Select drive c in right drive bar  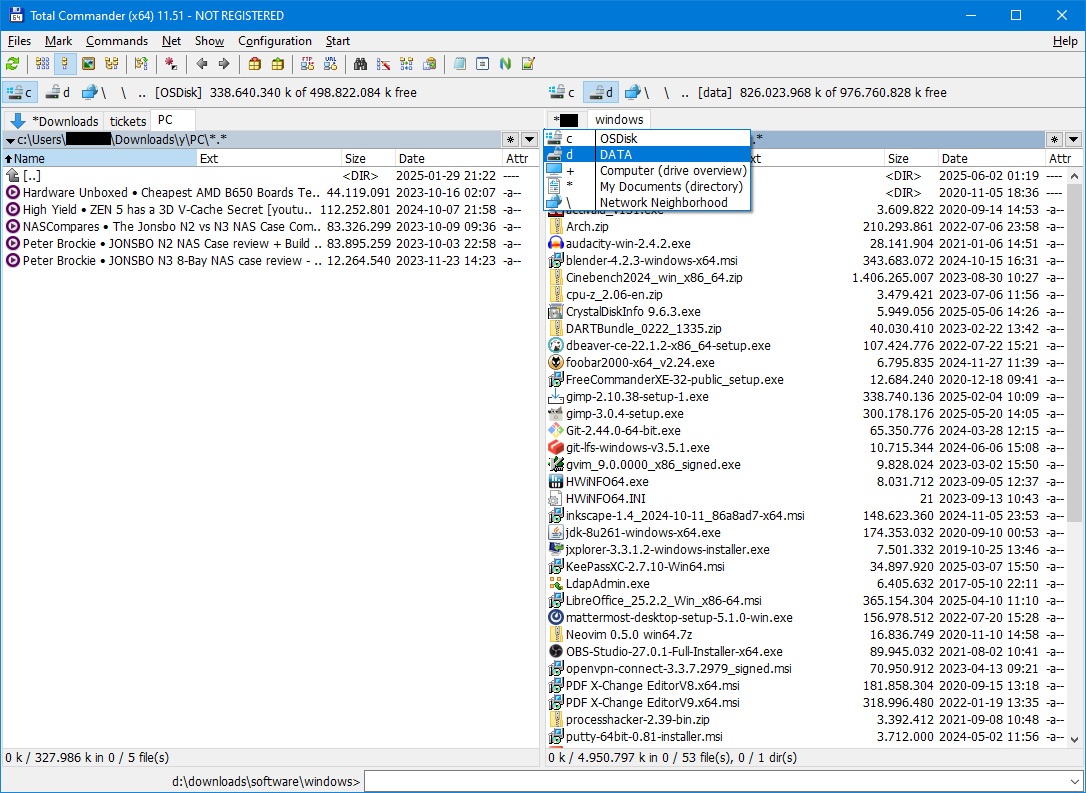(562, 92)
